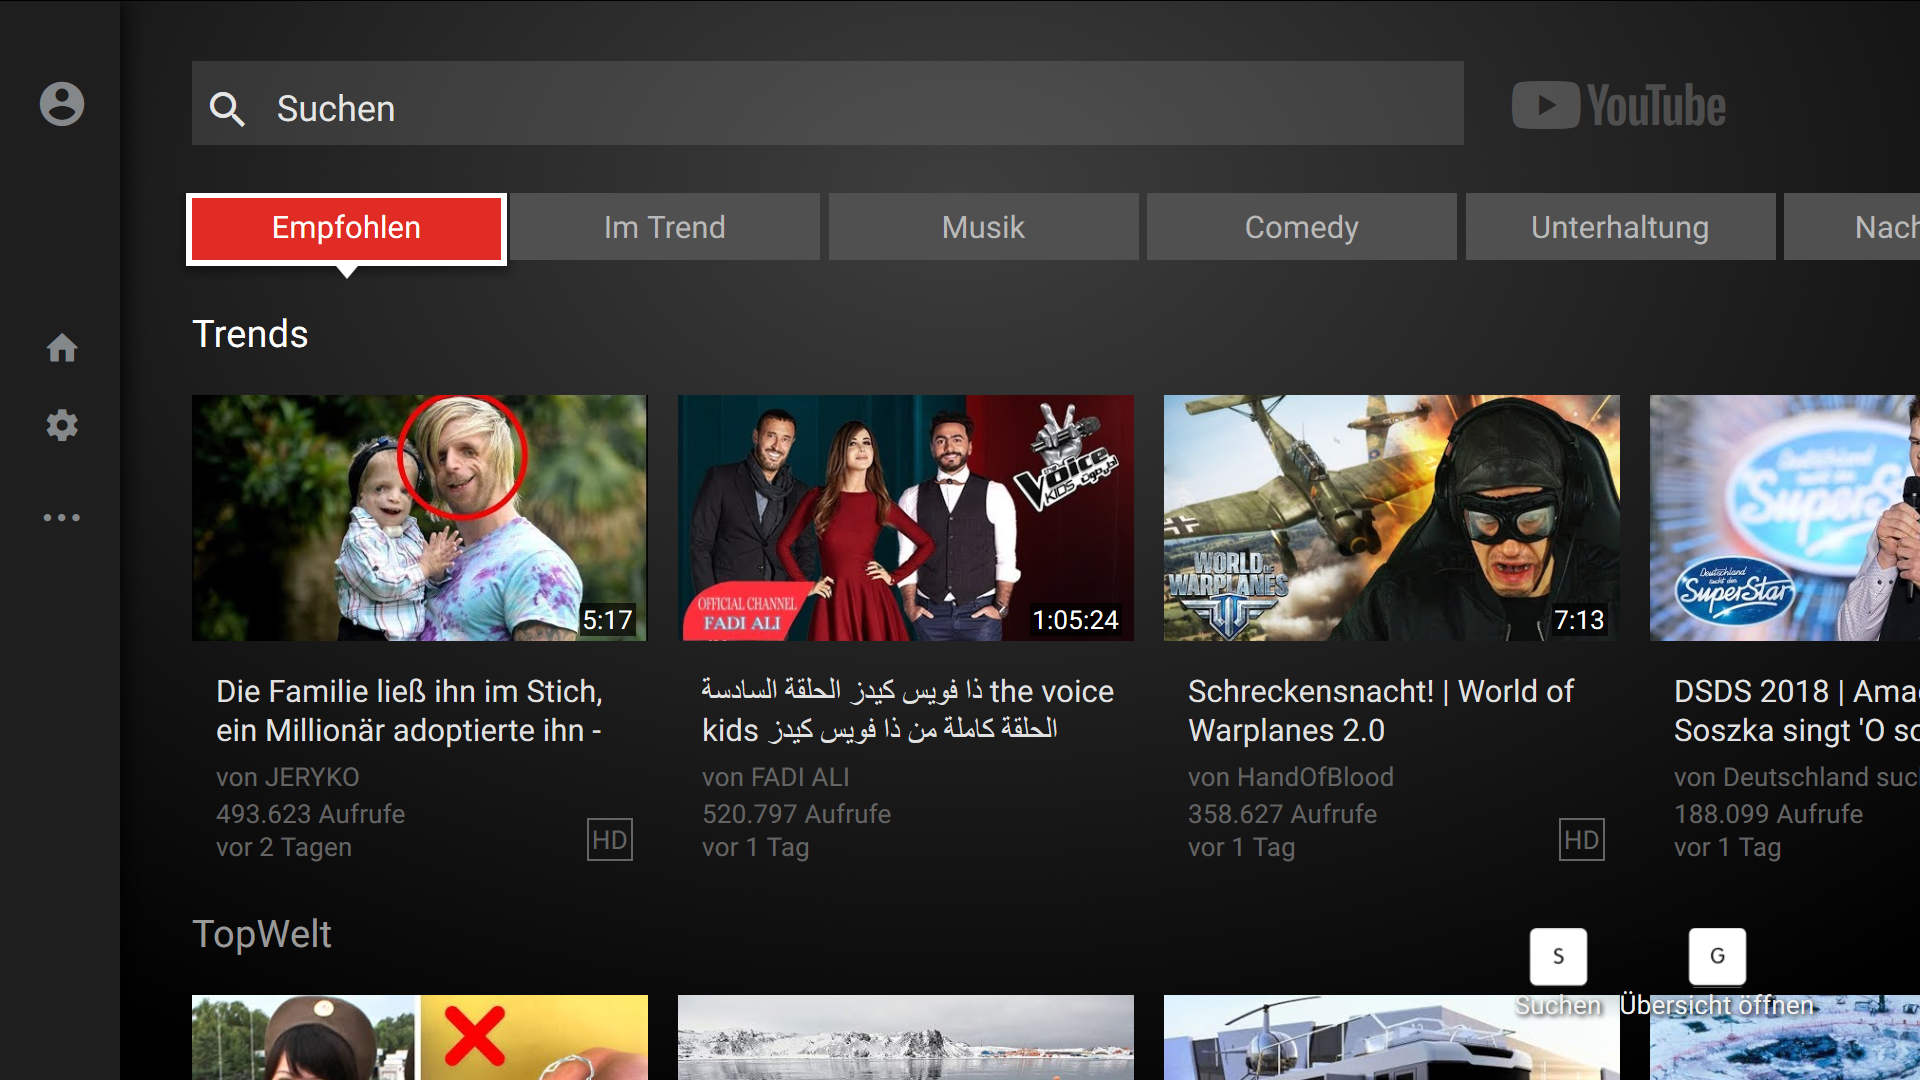
Task: Click the S key hint for Suchen
Action: point(1558,956)
